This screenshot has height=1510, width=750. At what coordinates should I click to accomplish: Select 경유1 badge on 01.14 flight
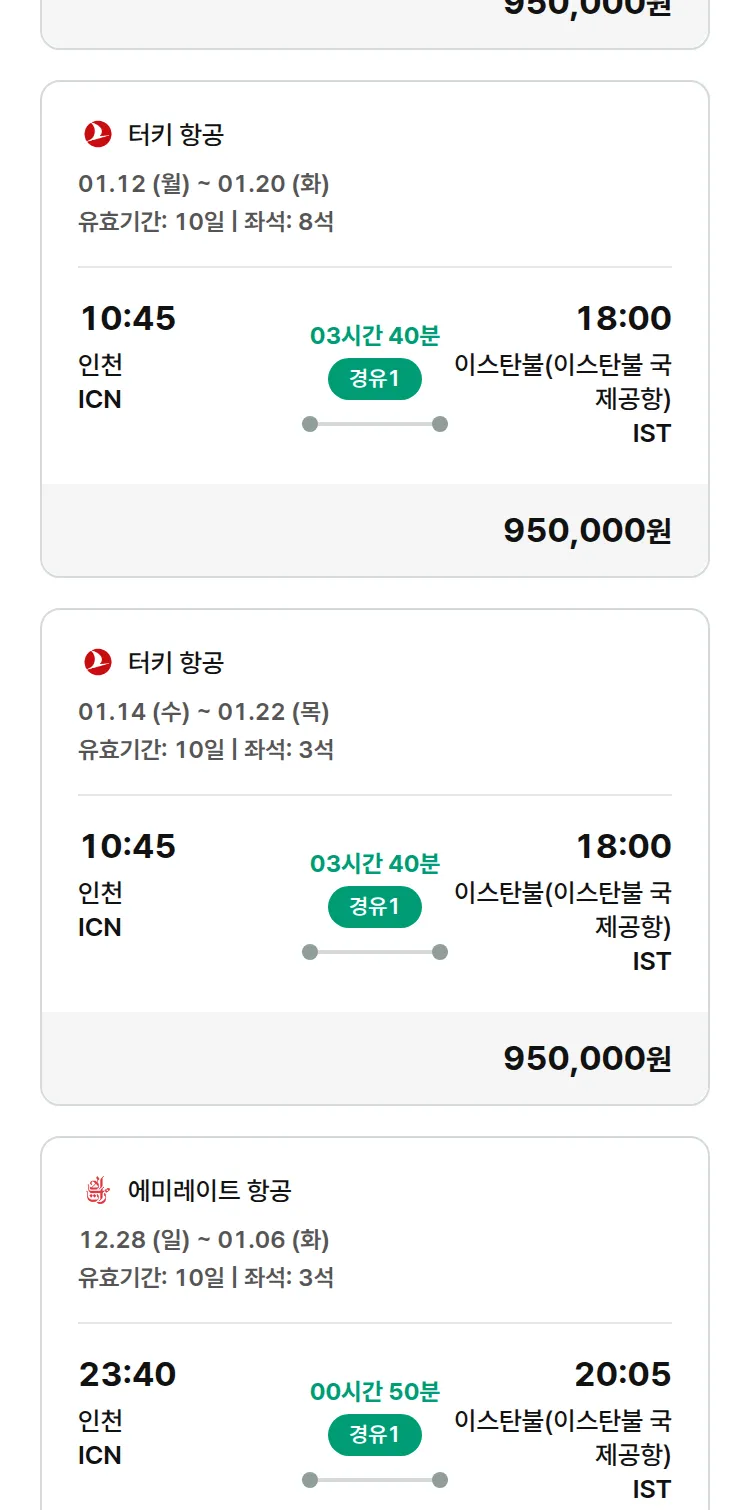375,907
